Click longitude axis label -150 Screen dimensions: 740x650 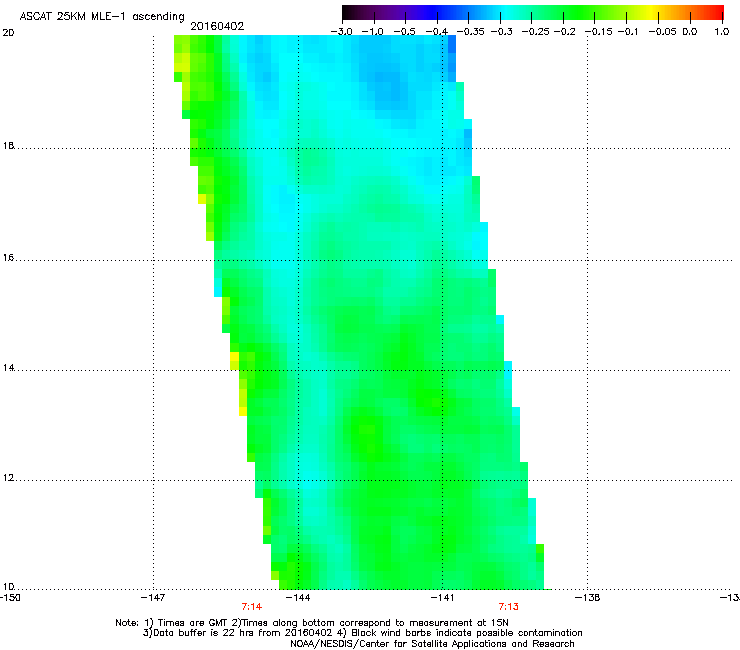point(10,598)
